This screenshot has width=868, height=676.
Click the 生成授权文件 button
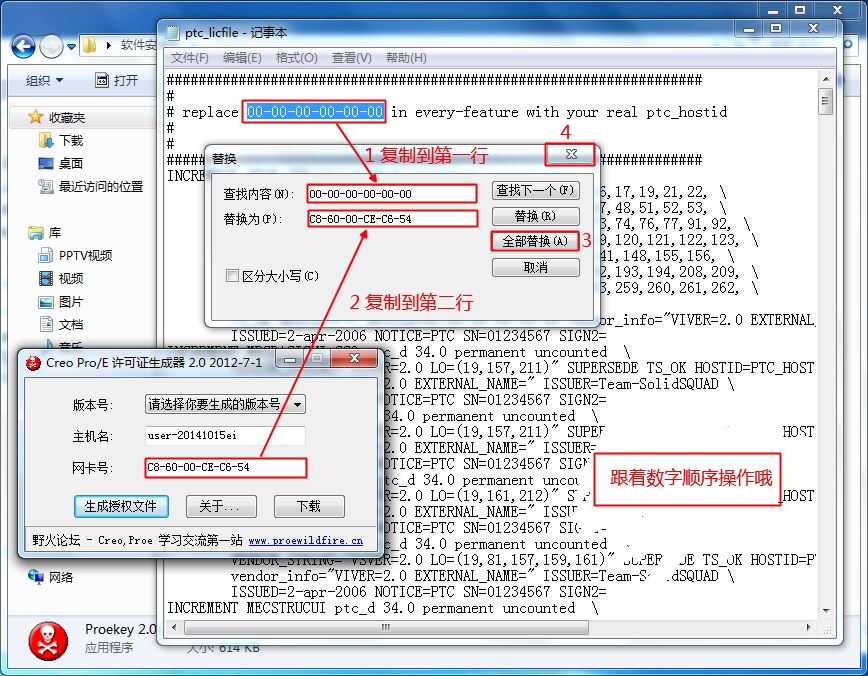121,506
